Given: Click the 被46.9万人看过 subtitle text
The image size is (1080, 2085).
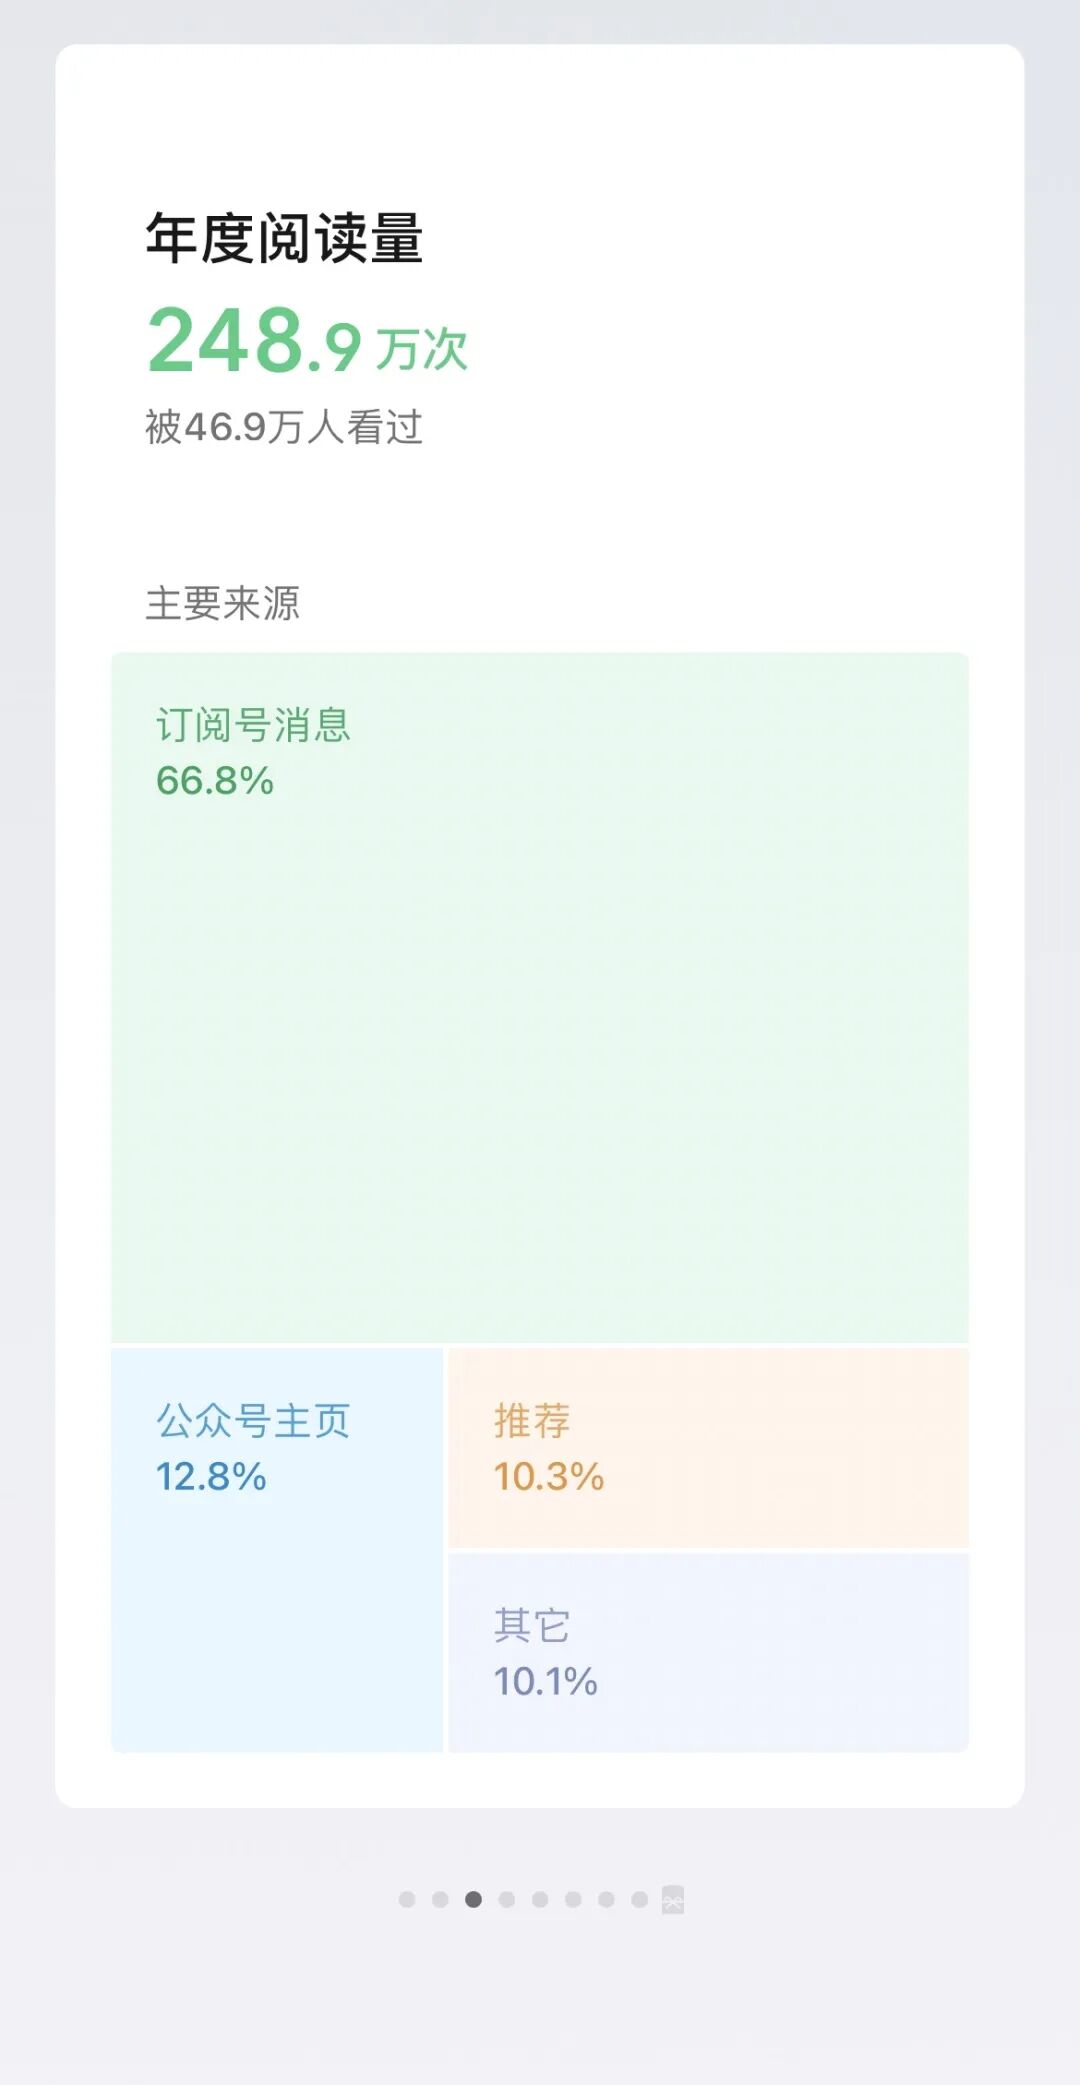Looking at the screenshot, I should click(x=284, y=427).
